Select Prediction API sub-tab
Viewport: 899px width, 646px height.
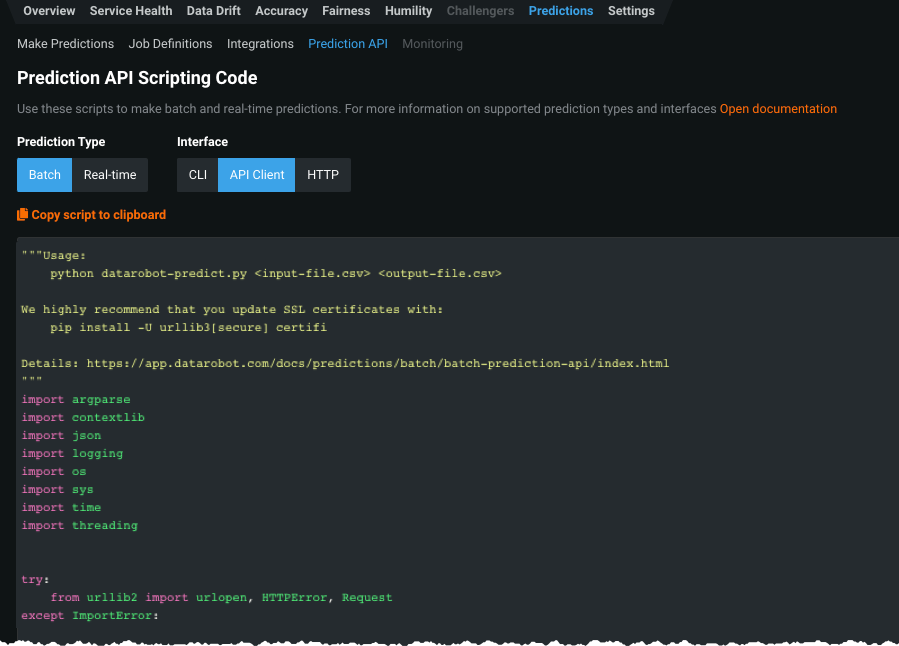348,44
